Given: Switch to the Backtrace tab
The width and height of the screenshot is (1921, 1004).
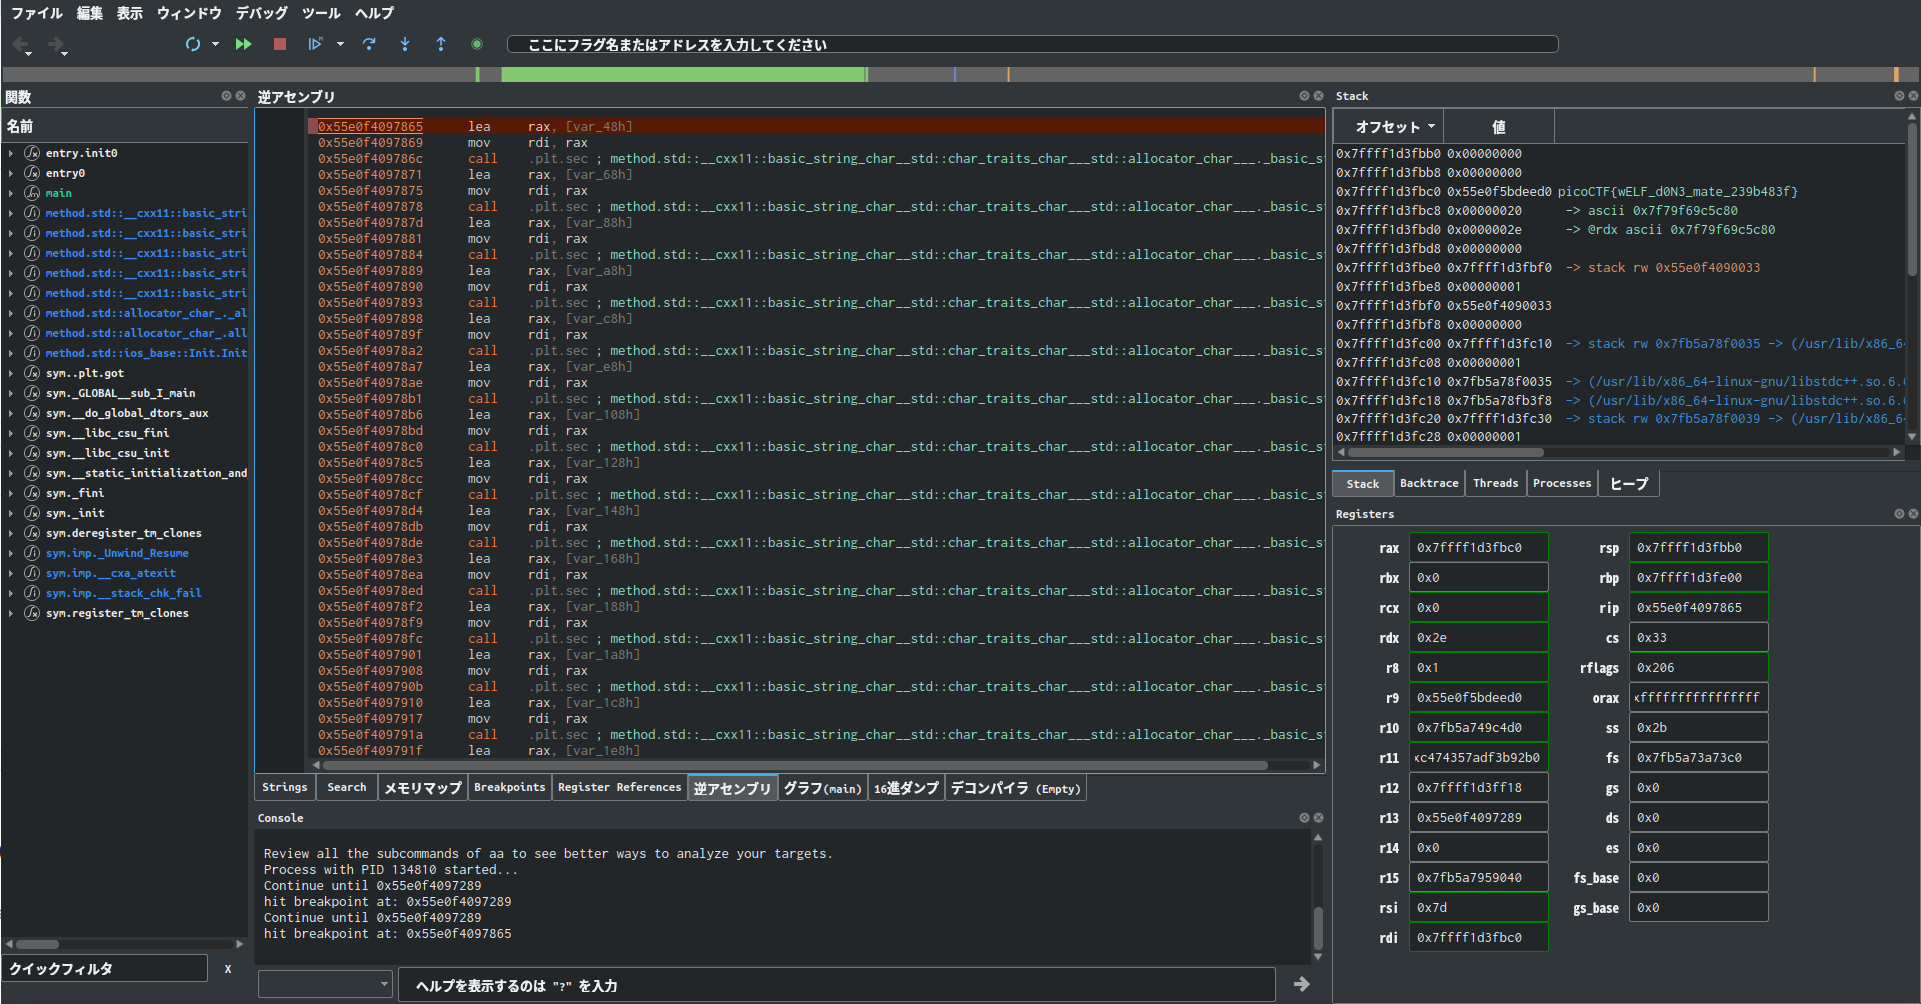Looking at the screenshot, I should pyautogui.click(x=1428, y=483).
